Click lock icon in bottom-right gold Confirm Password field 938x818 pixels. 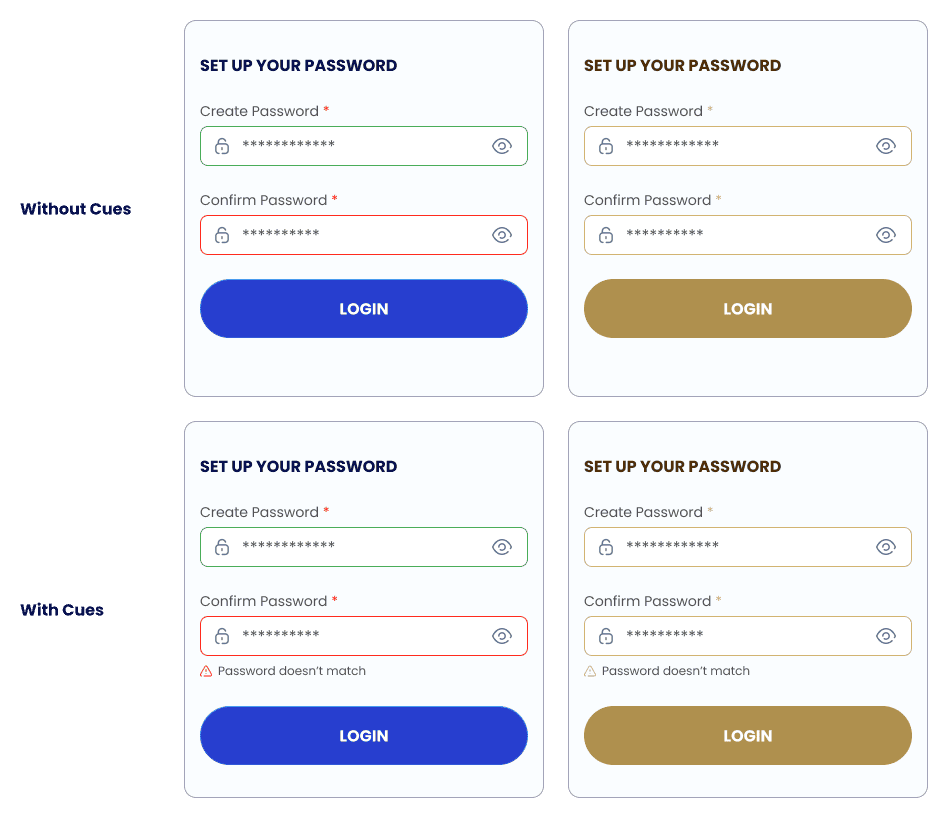click(606, 636)
